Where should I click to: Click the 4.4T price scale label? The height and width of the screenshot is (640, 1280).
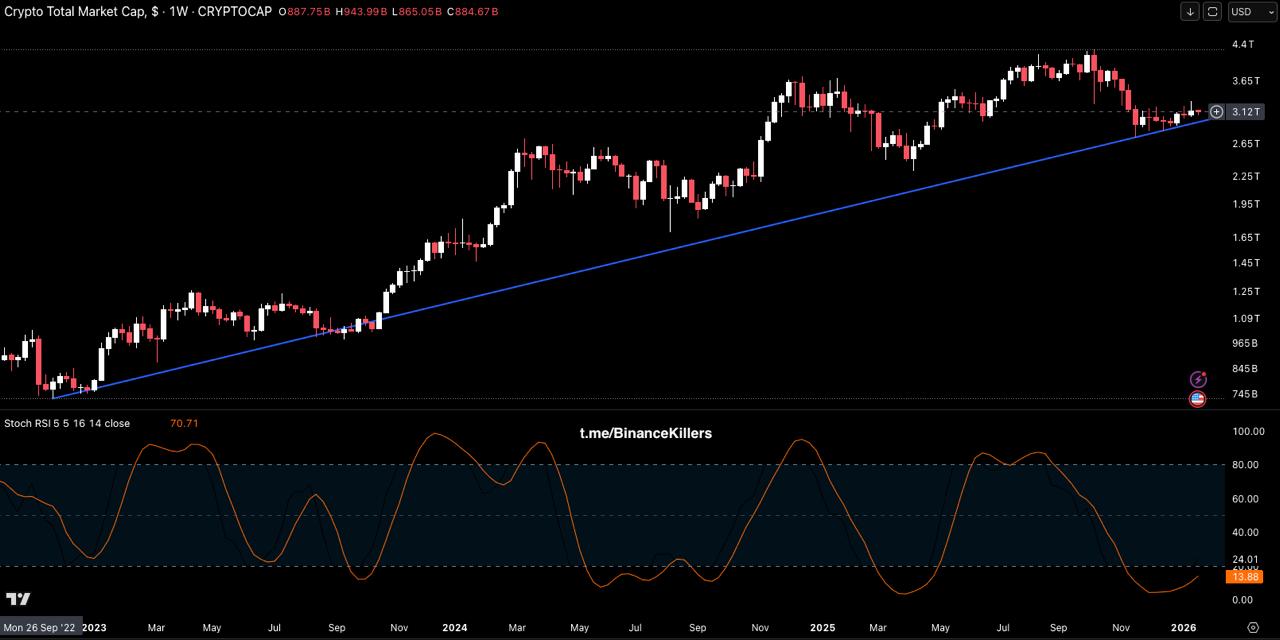(1243, 45)
